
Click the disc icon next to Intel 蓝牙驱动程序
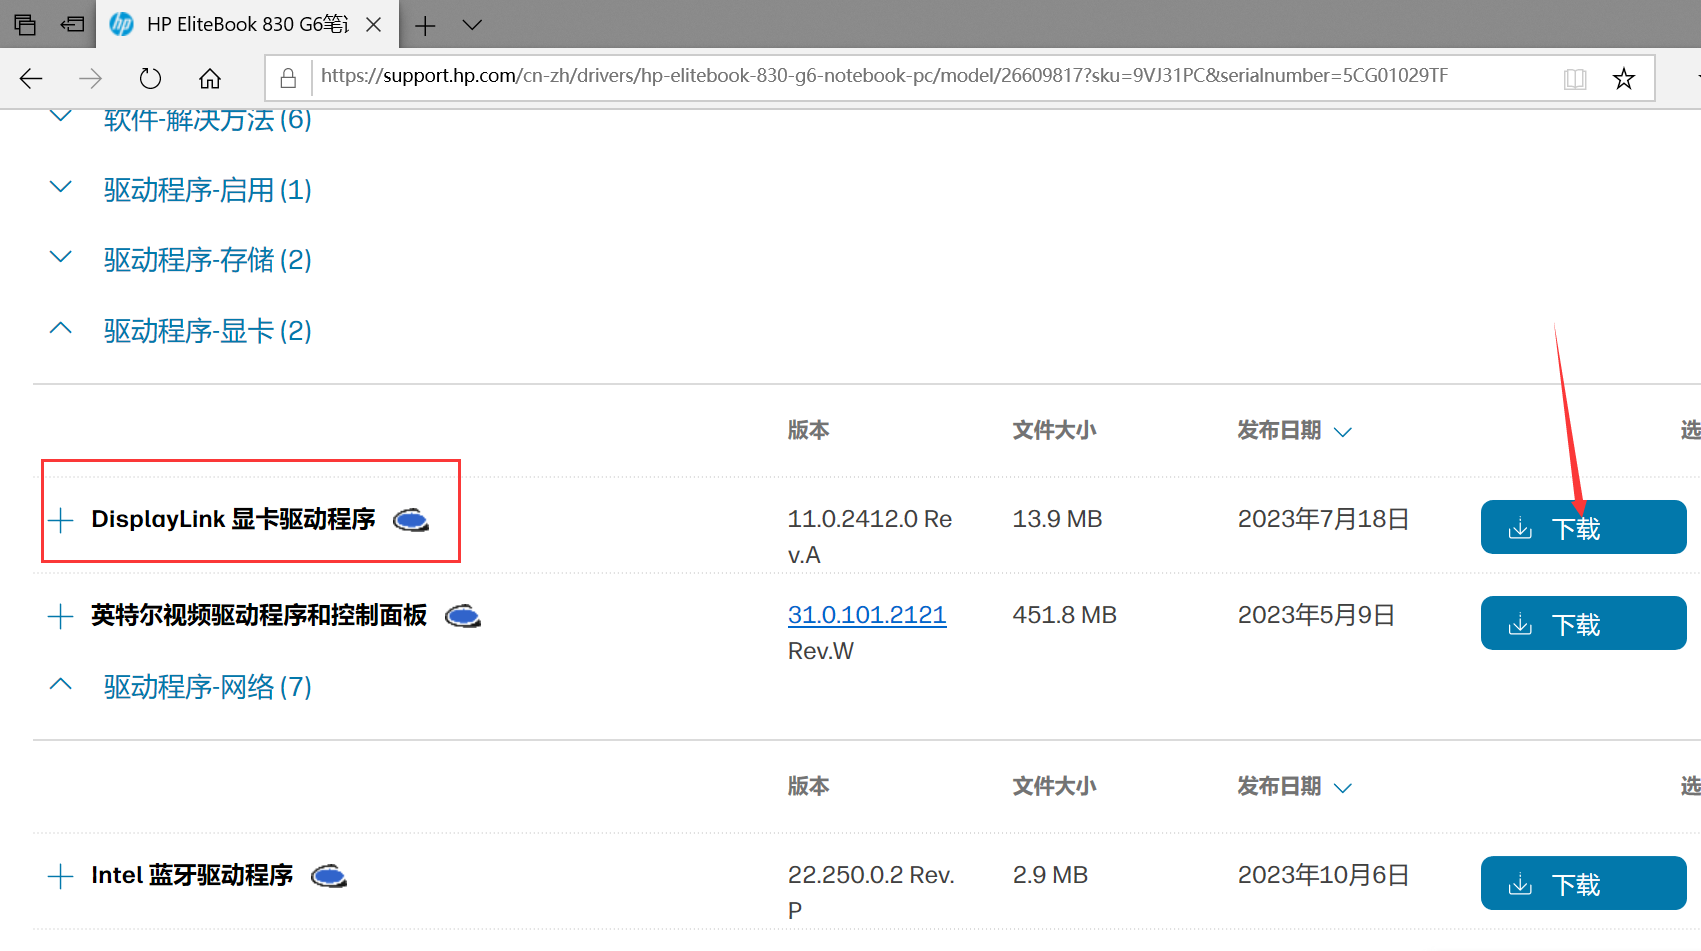click(x=329, y=877)
